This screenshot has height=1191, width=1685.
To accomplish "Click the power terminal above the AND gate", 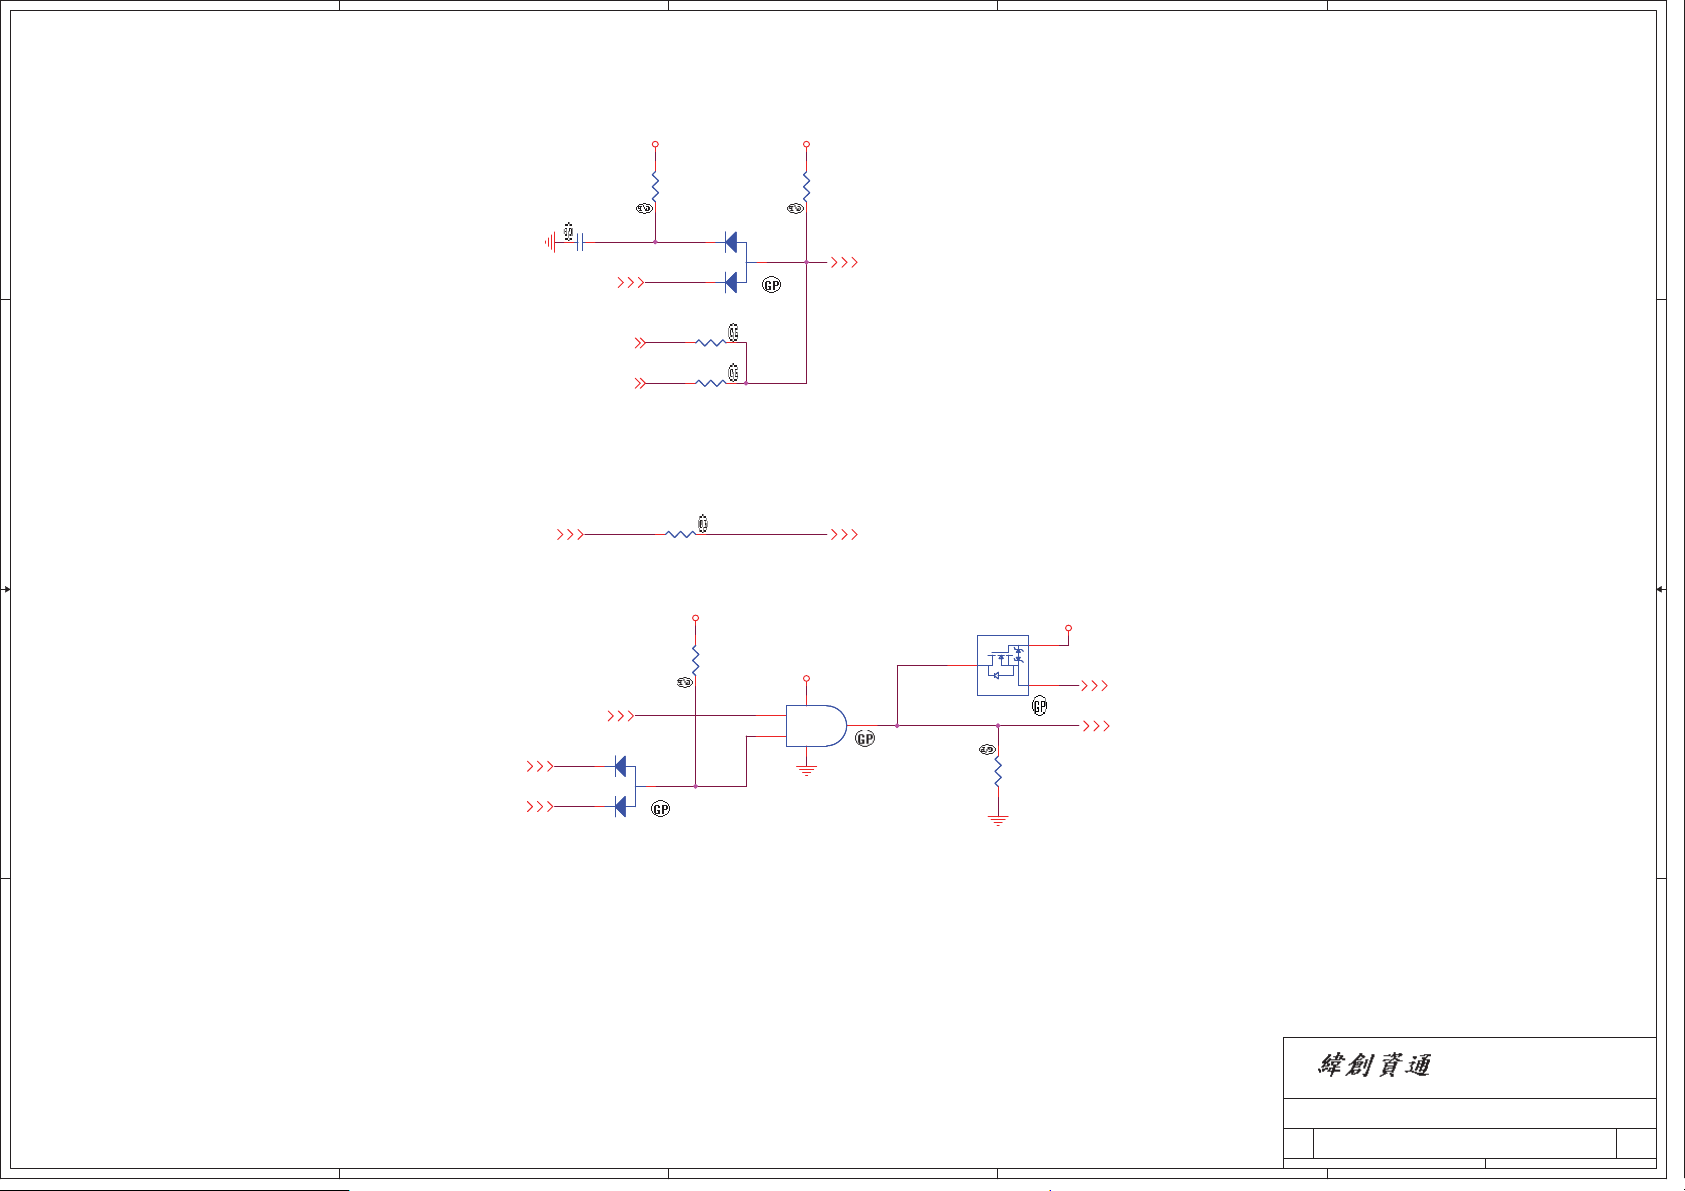I will coord(806,679).
